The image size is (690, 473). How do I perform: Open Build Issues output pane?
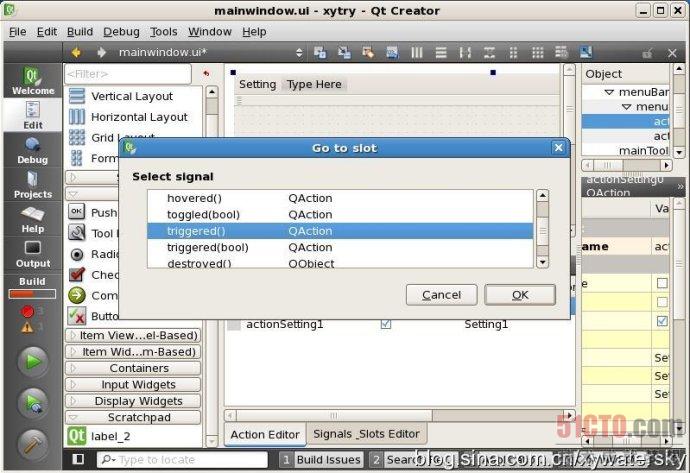point(322,460)
